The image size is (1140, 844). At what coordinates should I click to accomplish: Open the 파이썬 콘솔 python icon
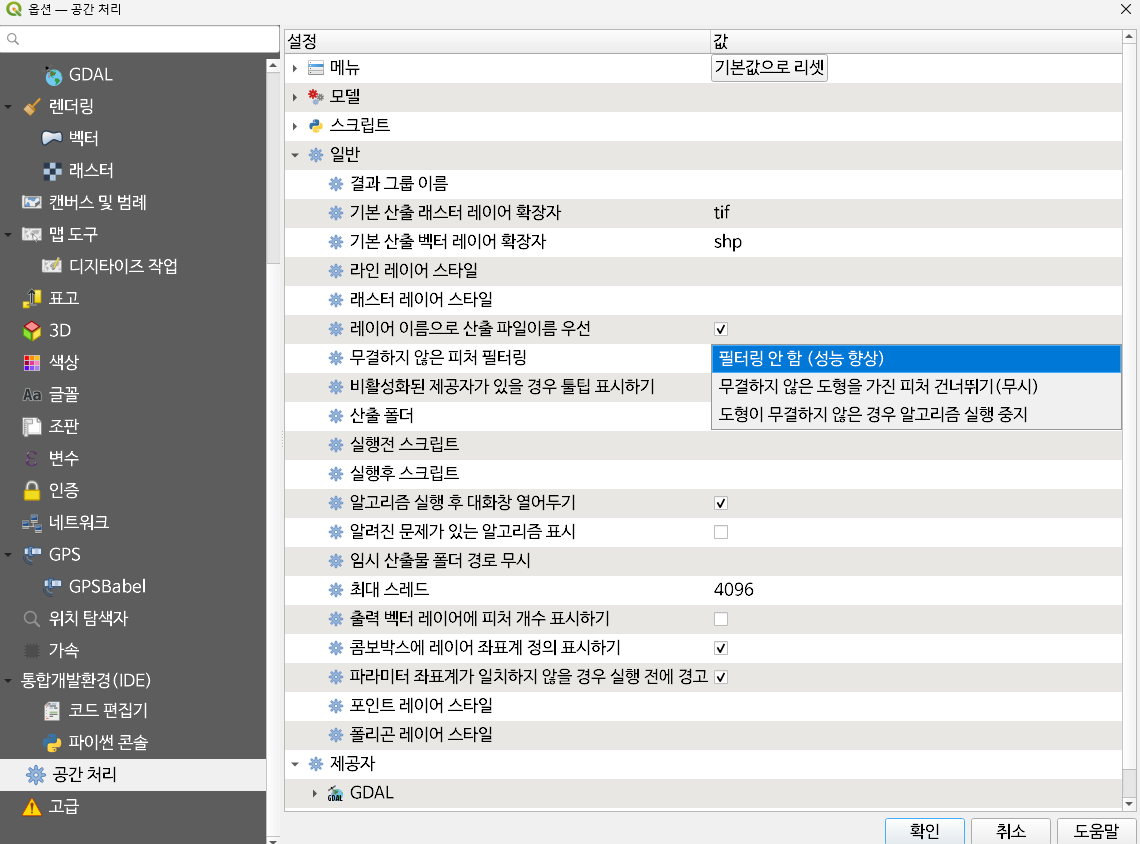click(52, 742)
